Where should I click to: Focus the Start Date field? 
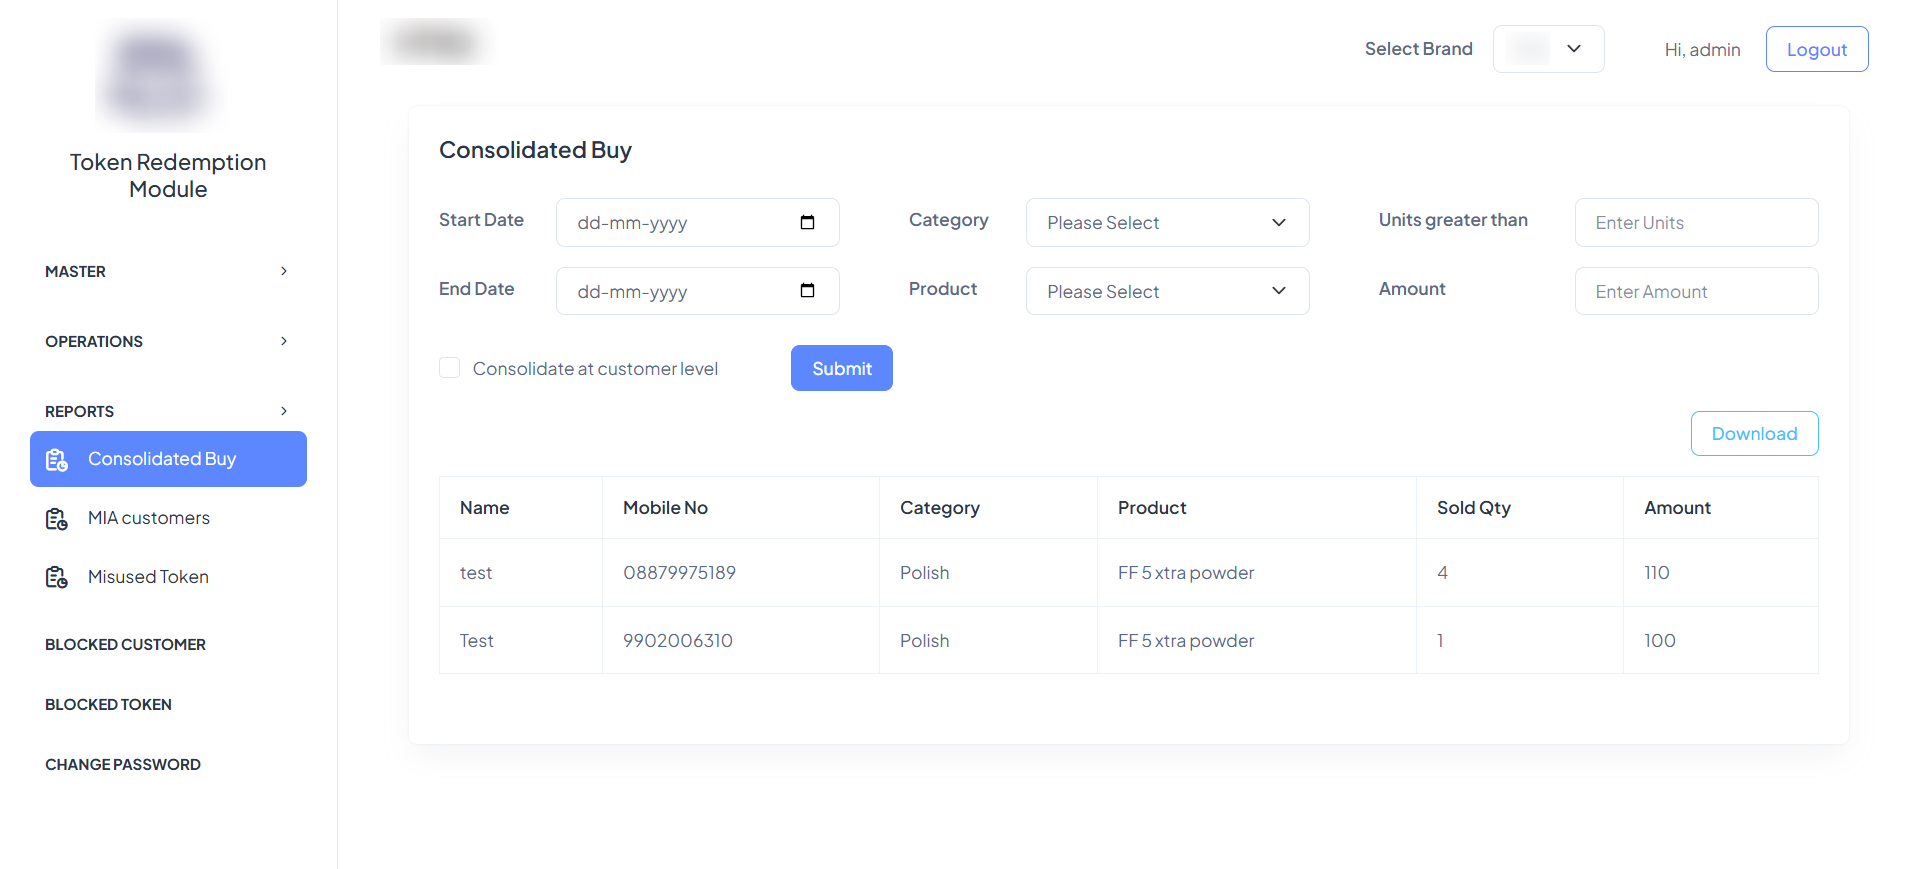click(697, 222)
